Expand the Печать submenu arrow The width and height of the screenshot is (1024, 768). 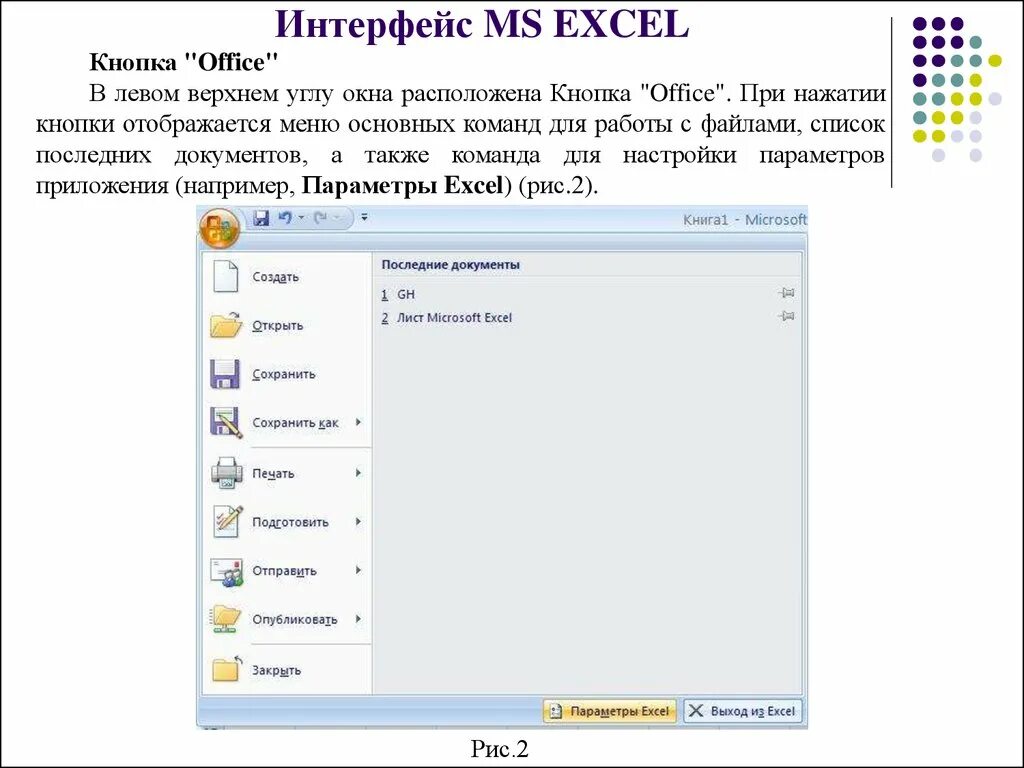pos(359,473)
